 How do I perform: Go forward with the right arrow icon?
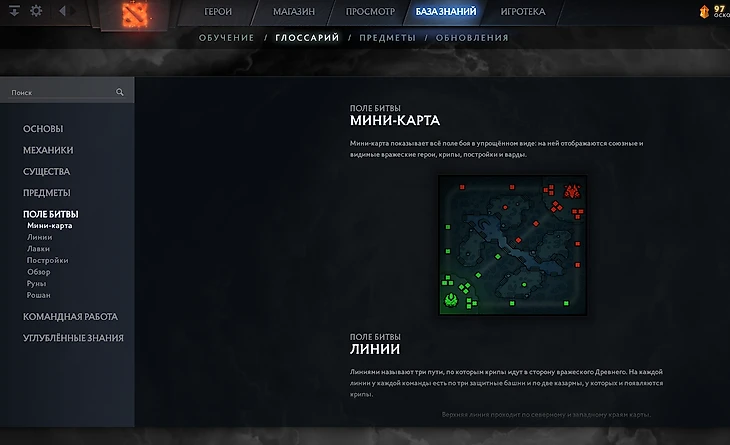[x=73, y=11]
